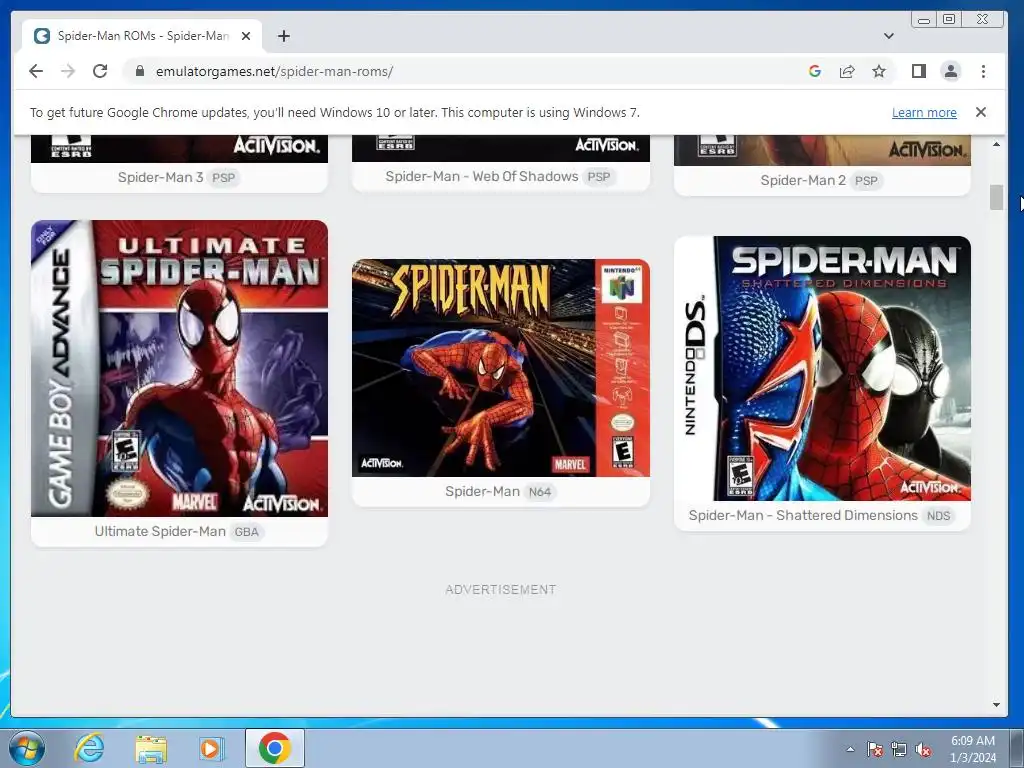The width and height of the screenshot is (1024, 768).
Task: Click the Spider-Man N64 title text
Action: coord(483,492)
